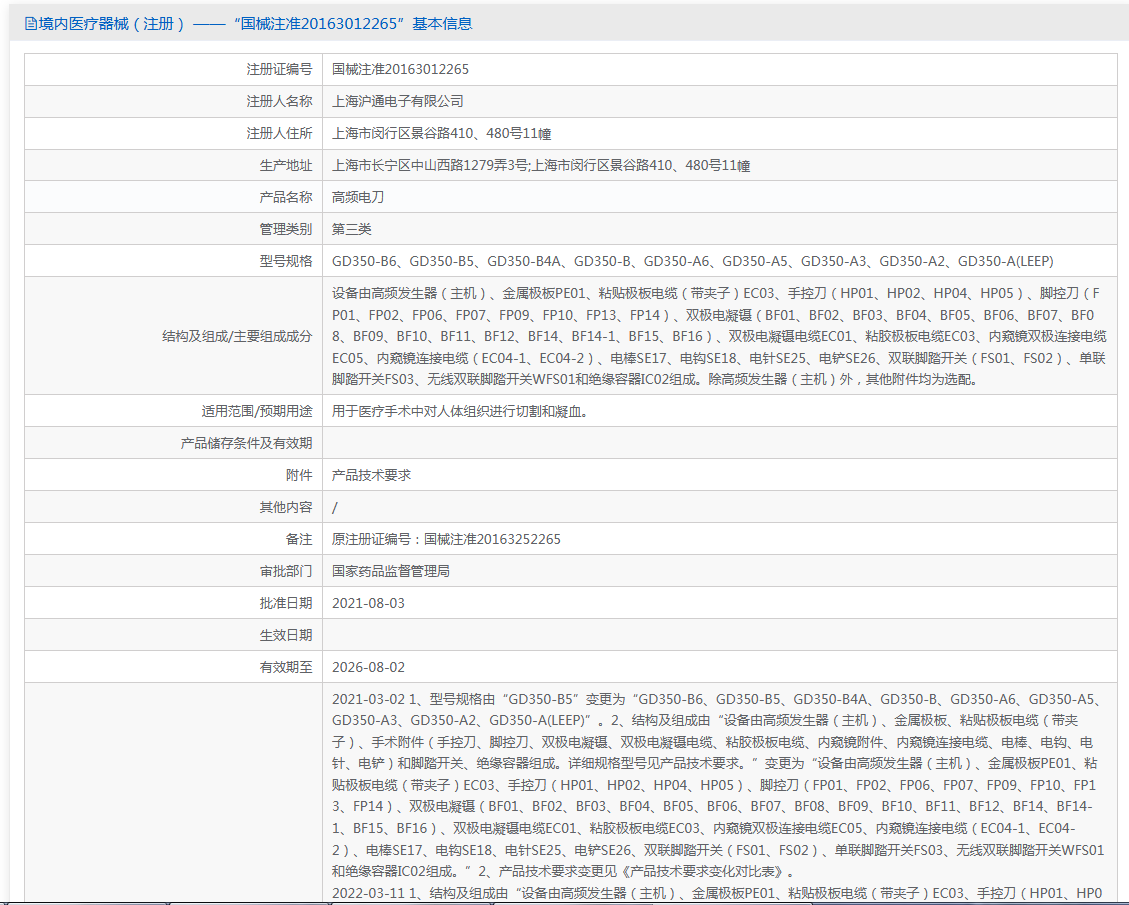Select the 注册人住所 label cell
The image size is (1129, 905).
click(x=174, y=133)
